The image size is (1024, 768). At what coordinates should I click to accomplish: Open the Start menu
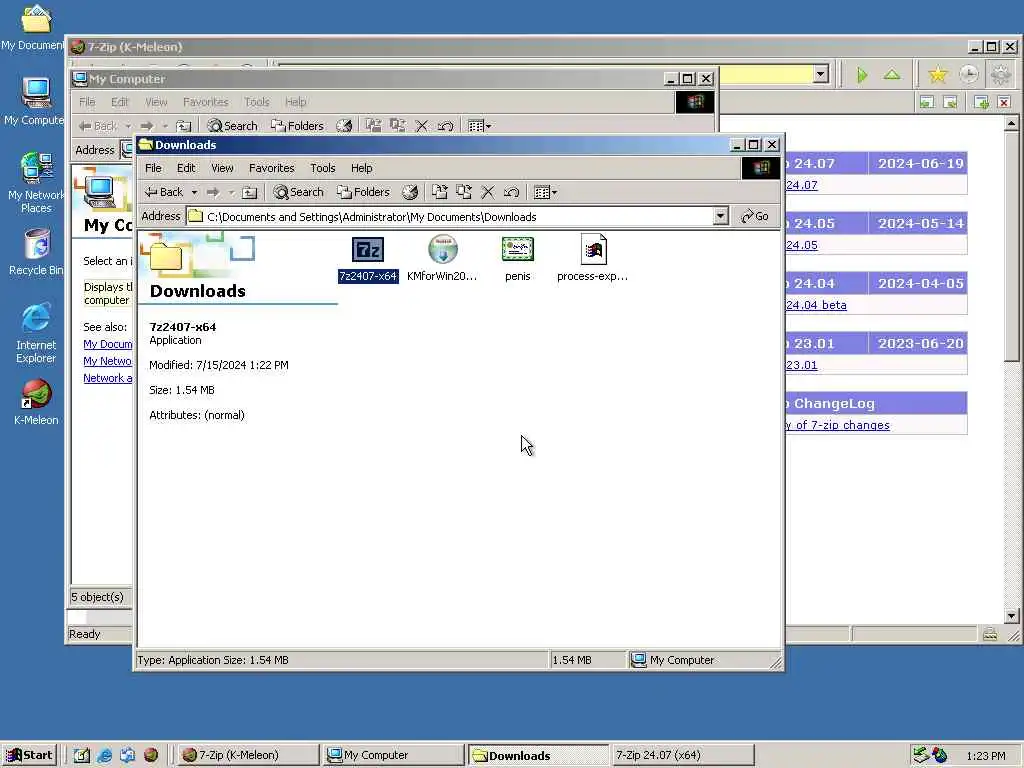point(29,755)
